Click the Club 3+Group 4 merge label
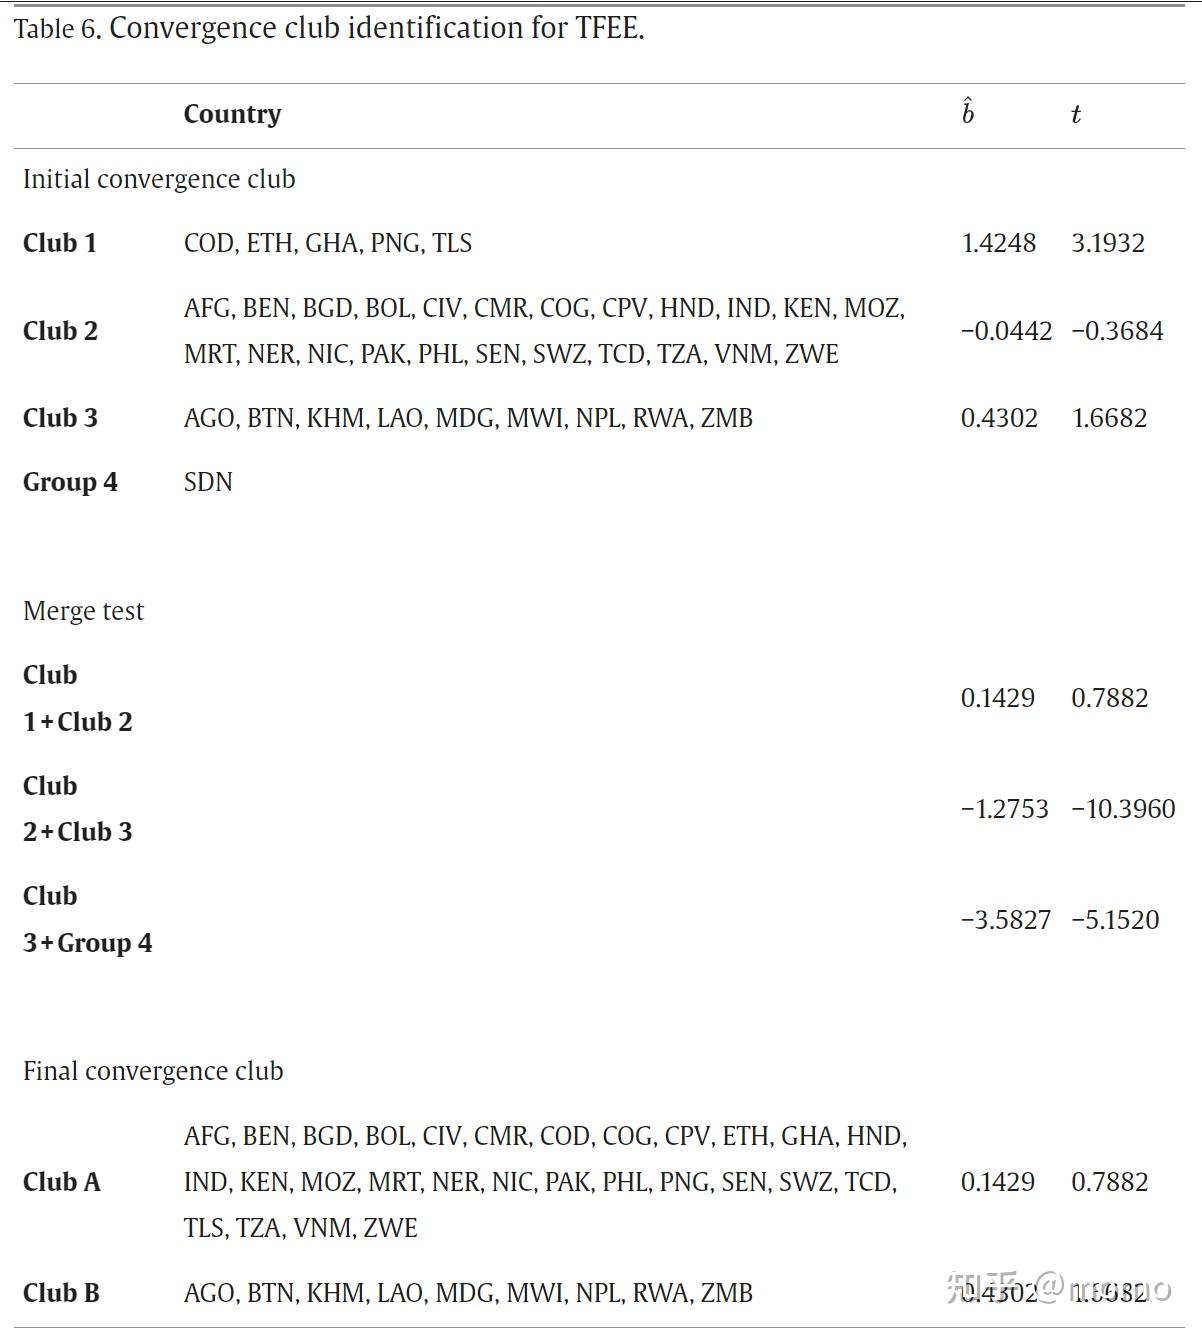 coord(87,919)
